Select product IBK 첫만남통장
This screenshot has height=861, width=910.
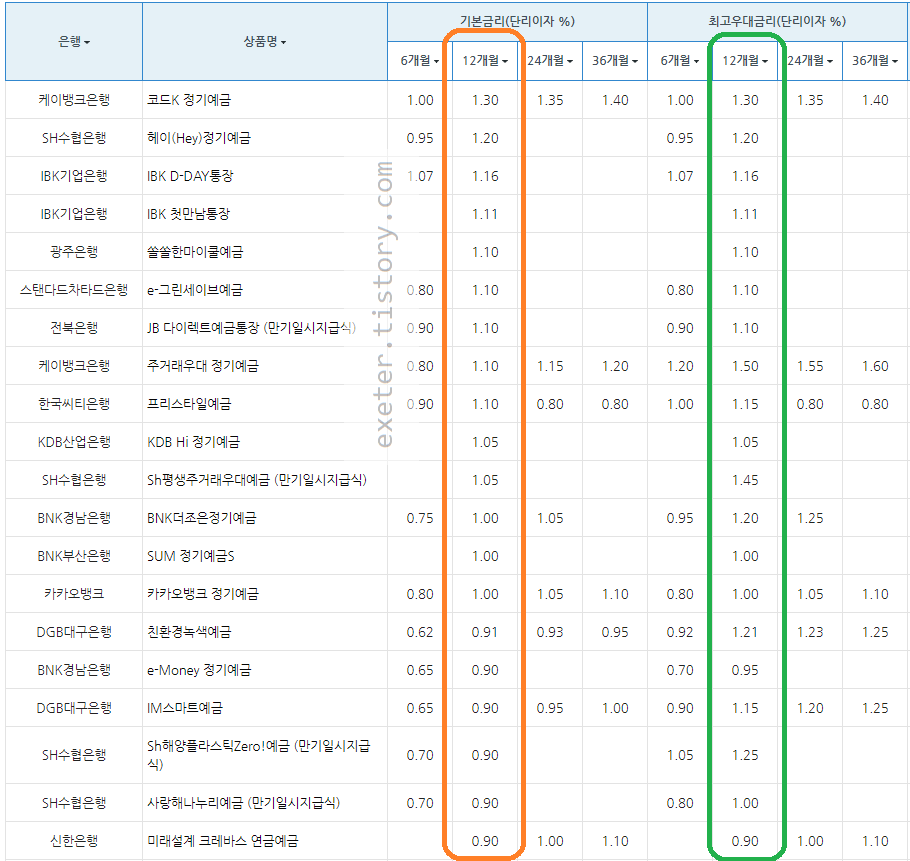point(188,214)
